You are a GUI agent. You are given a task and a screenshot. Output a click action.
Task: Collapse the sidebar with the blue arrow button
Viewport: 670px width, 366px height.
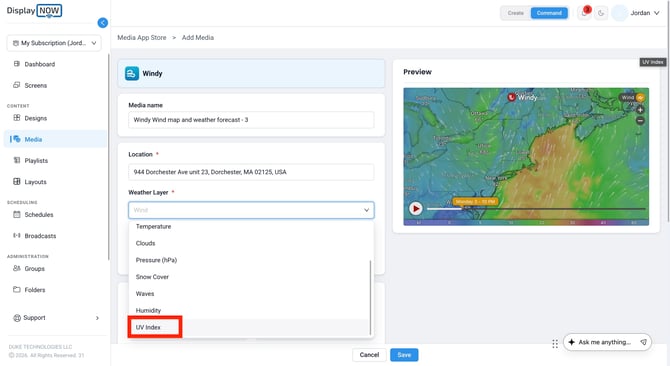[103, 23]
